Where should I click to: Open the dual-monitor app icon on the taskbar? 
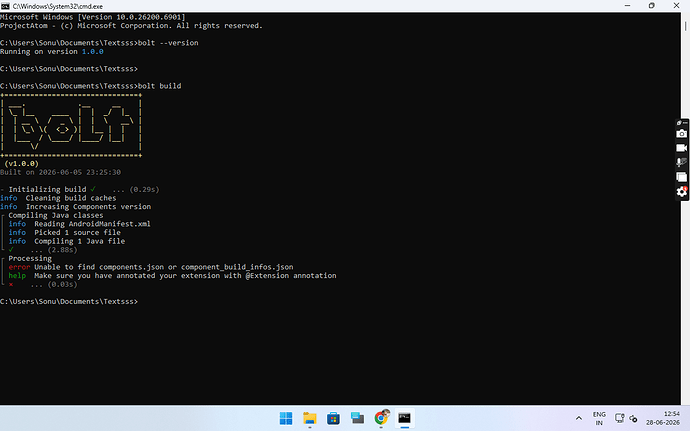pyautogui.click(x=357, y=418)
